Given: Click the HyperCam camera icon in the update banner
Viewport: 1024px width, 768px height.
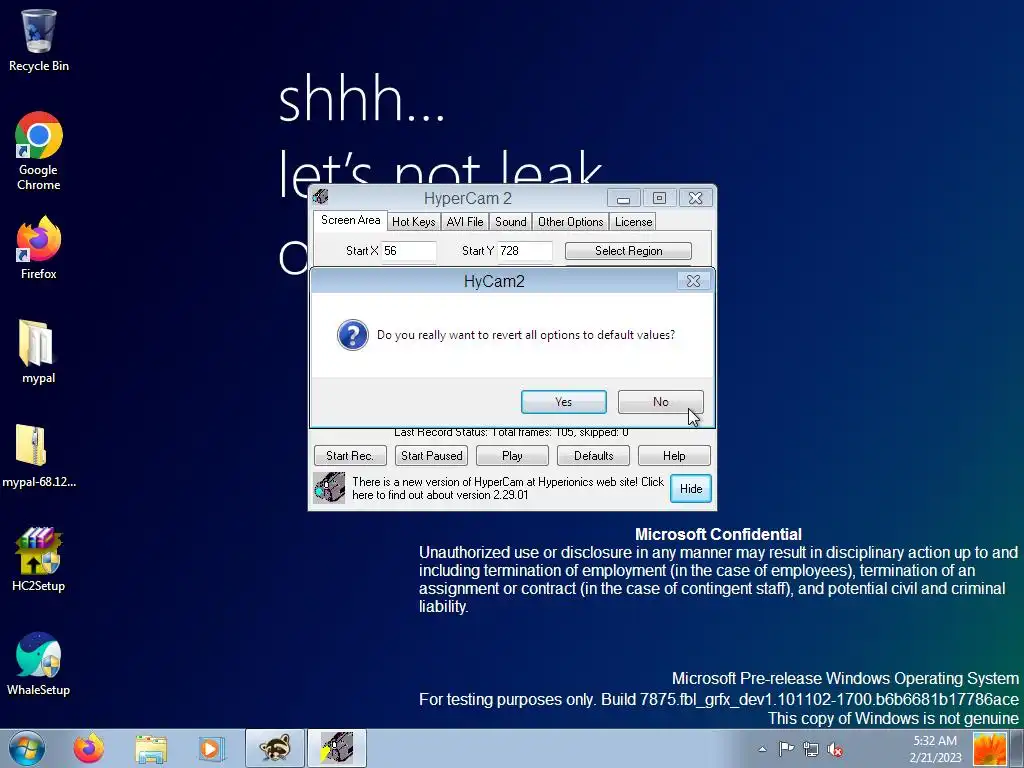Looking at the screenshot, I should pos(328,488).
